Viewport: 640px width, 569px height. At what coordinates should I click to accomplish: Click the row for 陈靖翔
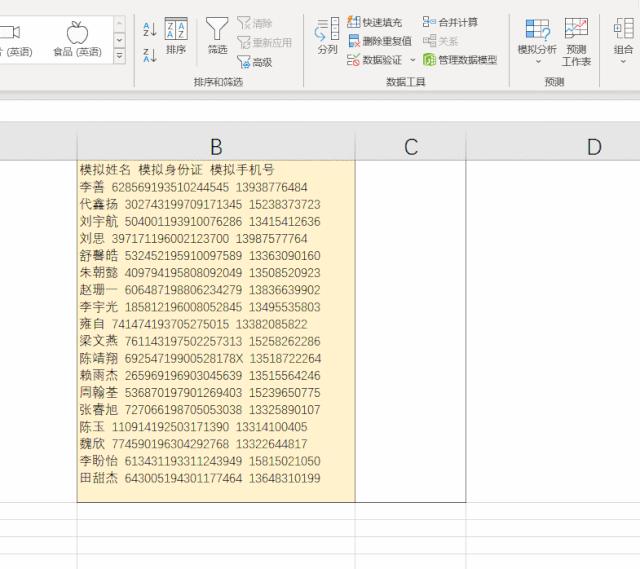click(x=200, y=358)
